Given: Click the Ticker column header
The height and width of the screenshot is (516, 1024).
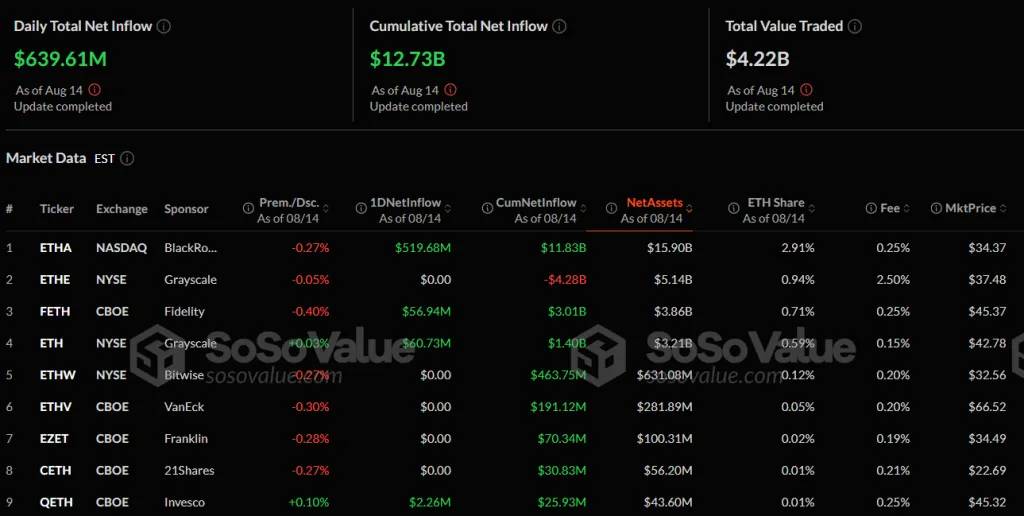Looking at the screenshot, I should pyautogui.click(x=57, y=209).
